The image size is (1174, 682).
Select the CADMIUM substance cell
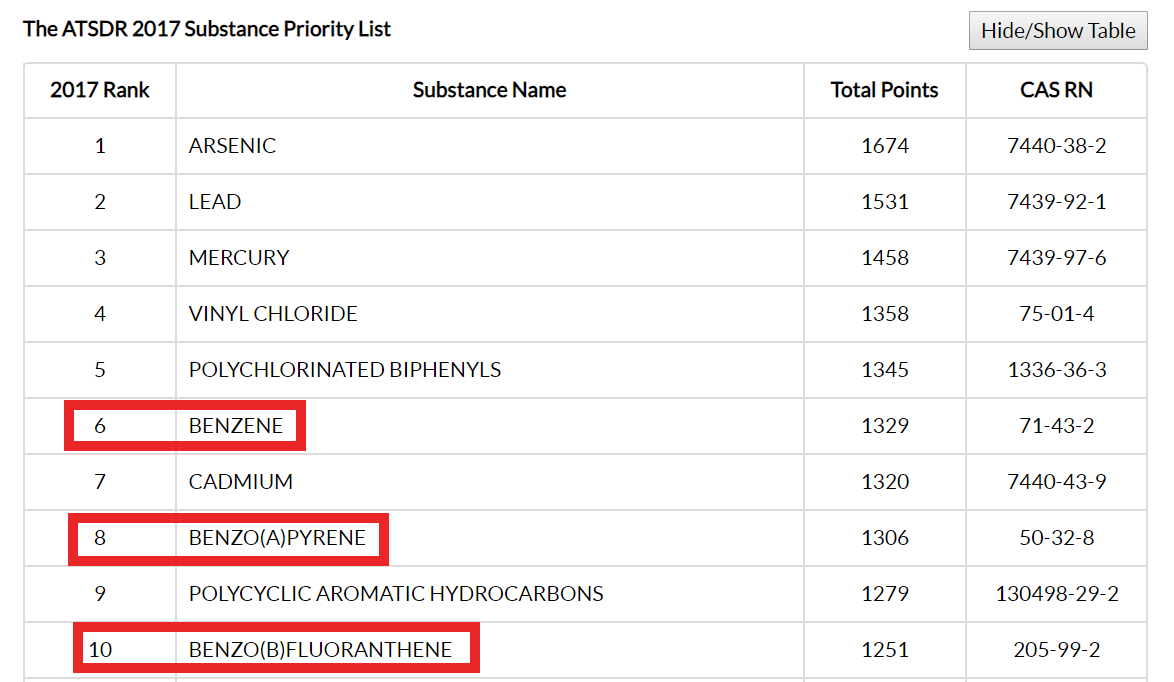pos(240,481)
